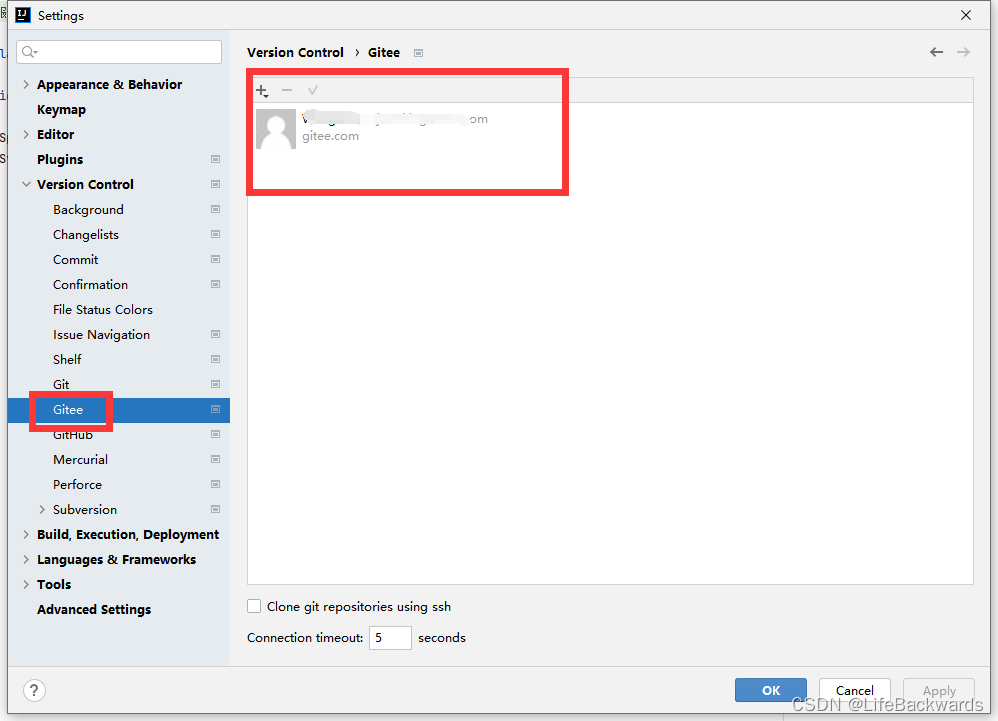
Task: Click project-level icon in GitHub row
Action: click(215, 434)
